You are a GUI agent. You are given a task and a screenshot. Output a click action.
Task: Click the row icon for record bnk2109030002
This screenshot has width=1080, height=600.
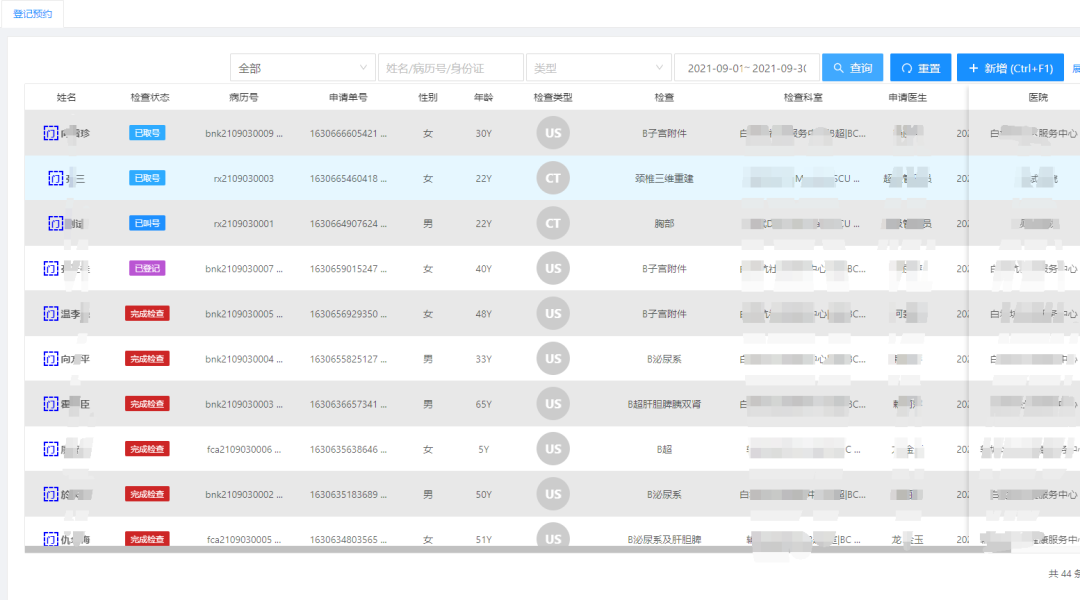pos(51,494)
